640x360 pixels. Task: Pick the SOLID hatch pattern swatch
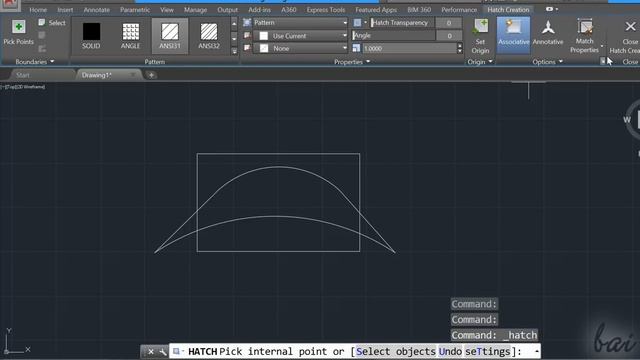pyautogui.click(x=91, y=36)
